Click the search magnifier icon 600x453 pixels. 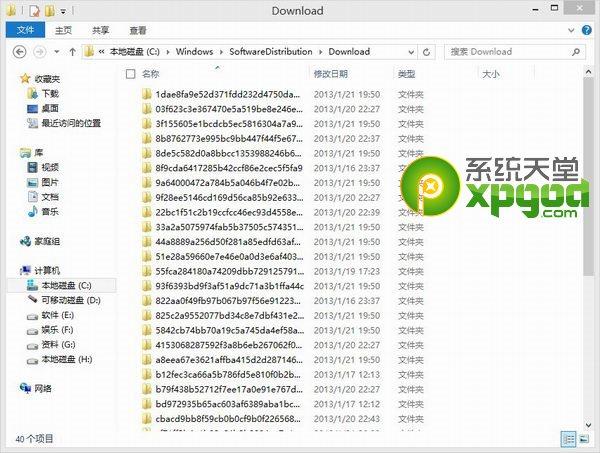coord(576,52)
